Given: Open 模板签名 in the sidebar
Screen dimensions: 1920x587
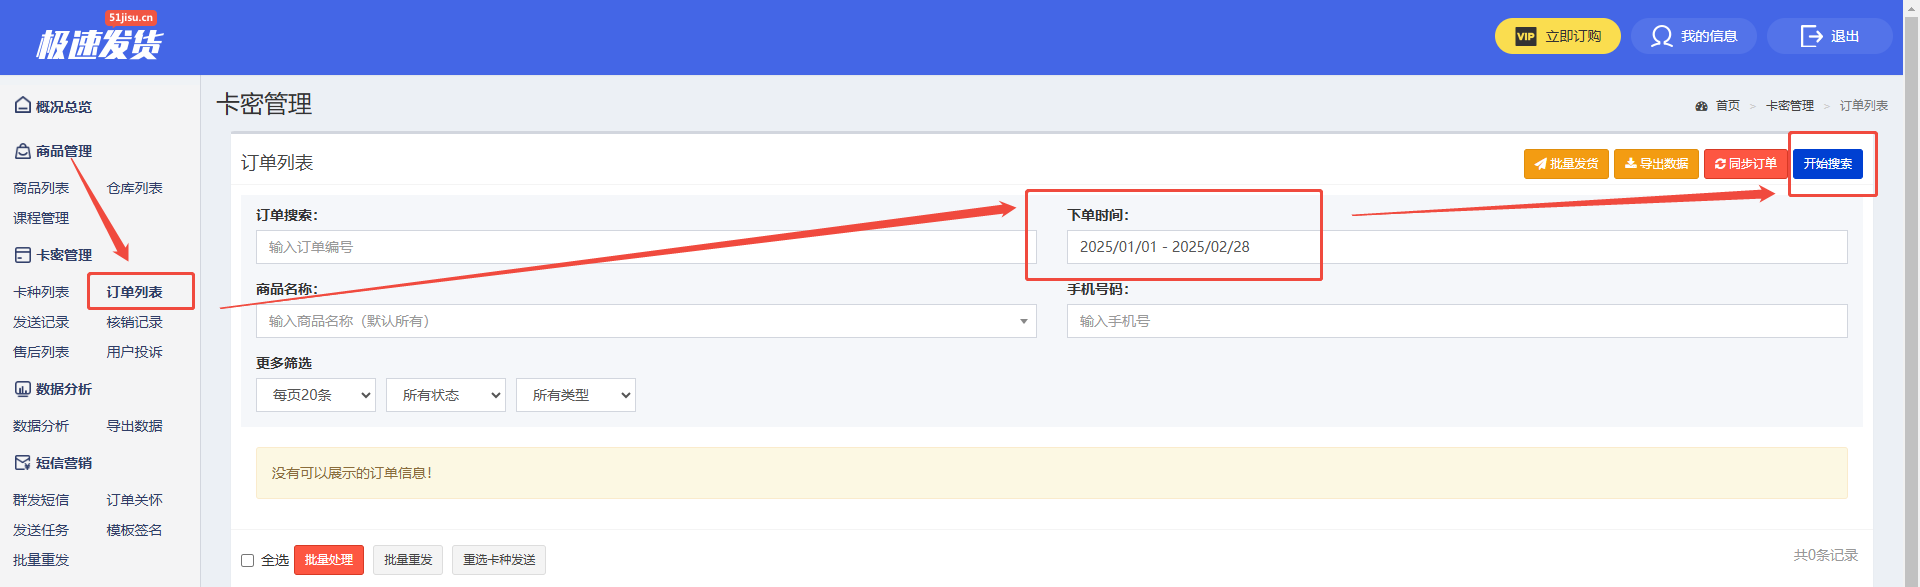Looking at the screenshot, I should click(x=135, y=530).
